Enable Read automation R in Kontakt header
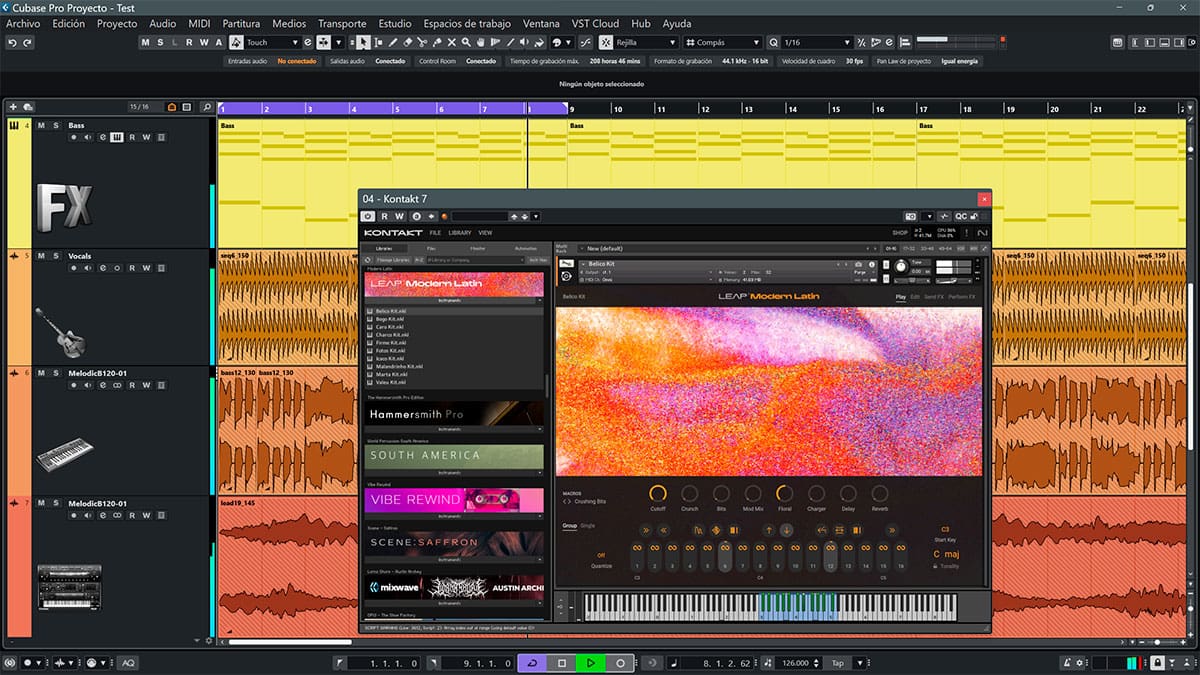The image size is (1200, 675). [x=385, y=216]
